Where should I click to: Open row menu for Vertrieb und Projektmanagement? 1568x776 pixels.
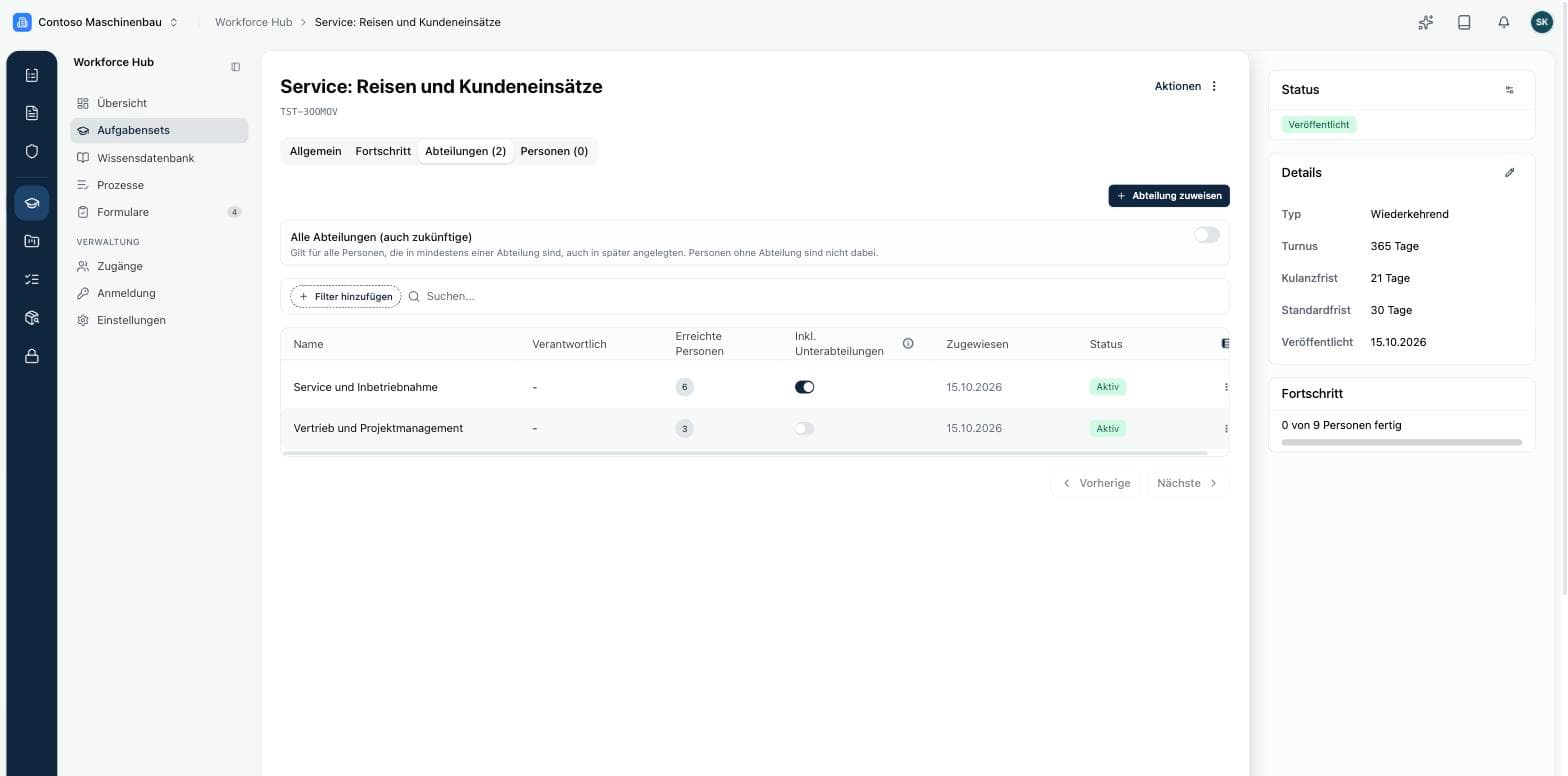pyautogui.click(x=1226, y=428)
